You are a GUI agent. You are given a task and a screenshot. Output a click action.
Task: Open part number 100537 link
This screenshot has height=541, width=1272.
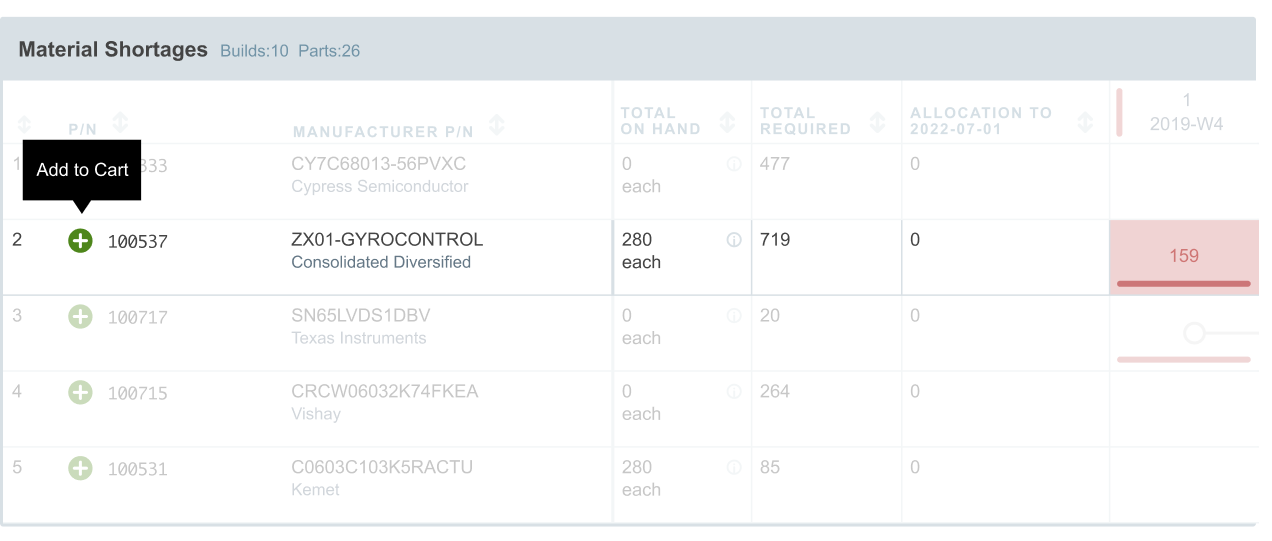coord(138,242)
